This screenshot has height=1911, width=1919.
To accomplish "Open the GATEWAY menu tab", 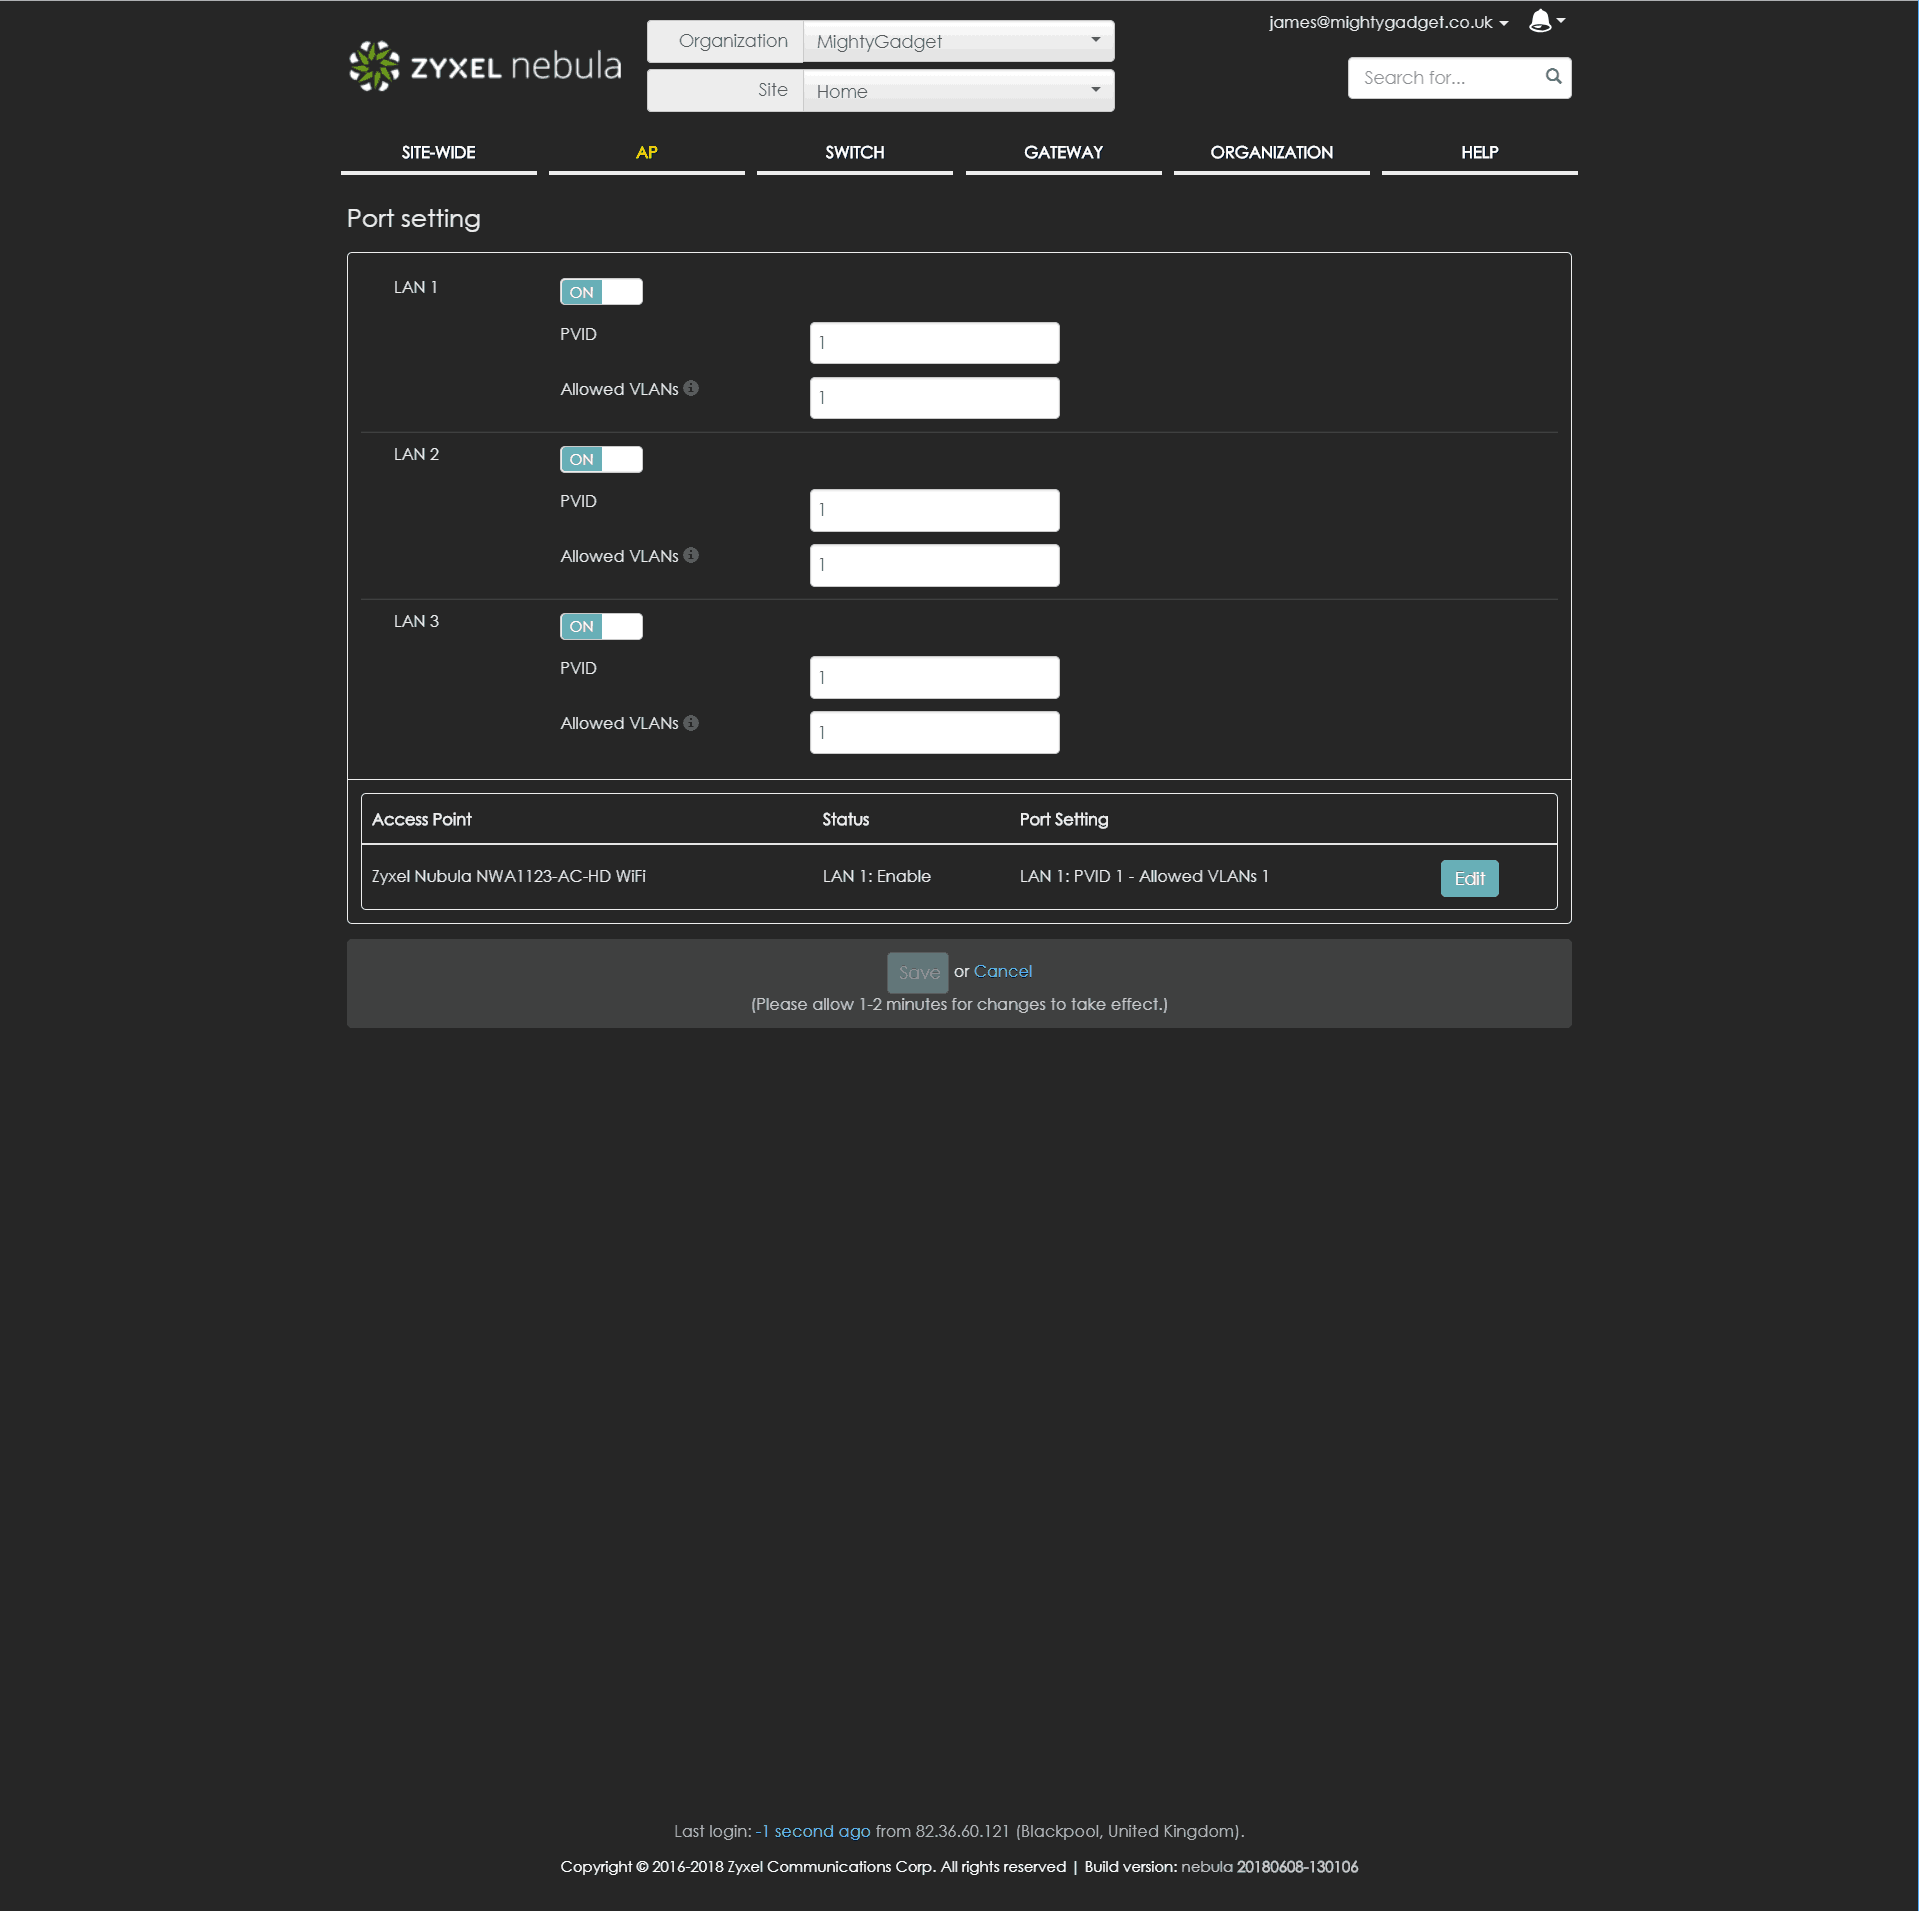I will tap(1062, 153).
